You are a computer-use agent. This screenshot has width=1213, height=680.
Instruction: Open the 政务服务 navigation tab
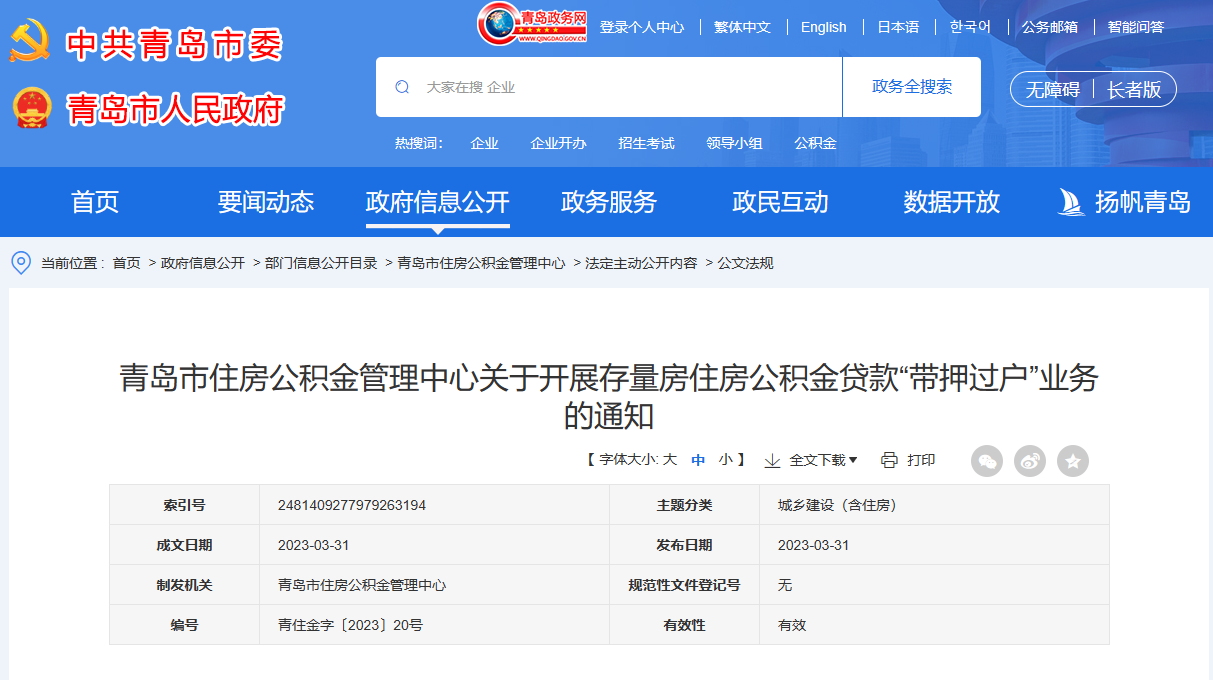[609, 202]
